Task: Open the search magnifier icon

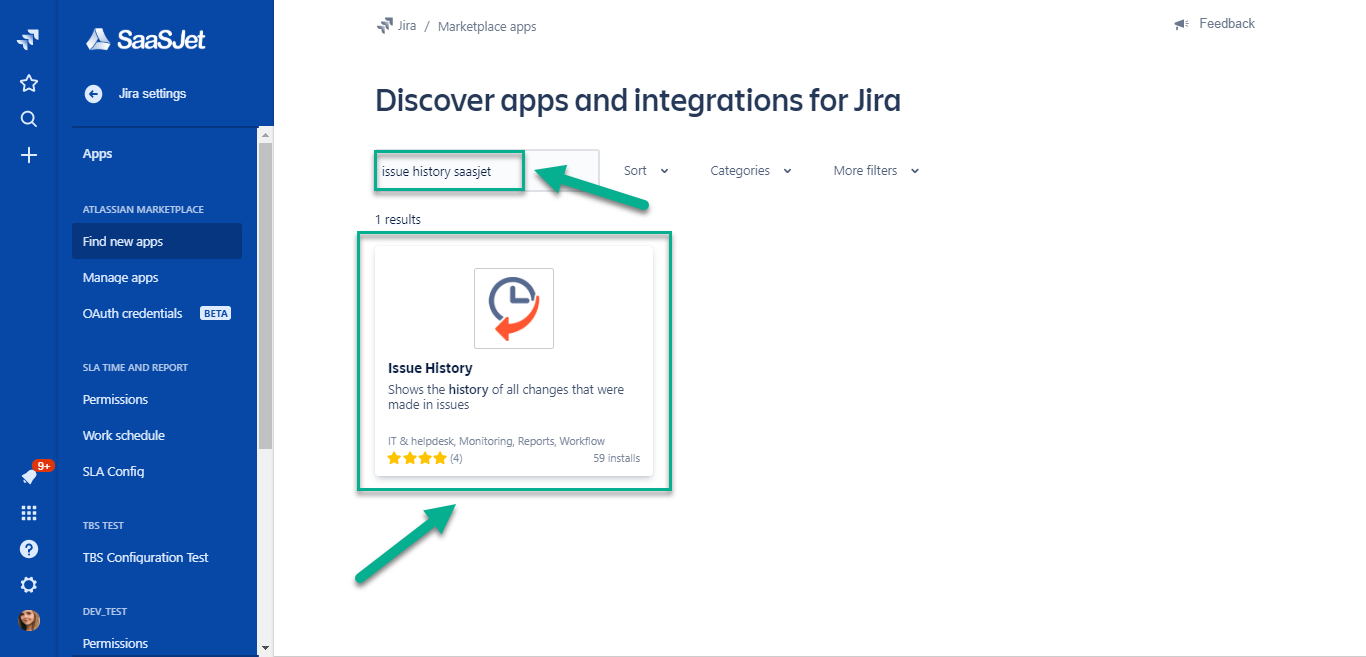Action: point(29,119)
